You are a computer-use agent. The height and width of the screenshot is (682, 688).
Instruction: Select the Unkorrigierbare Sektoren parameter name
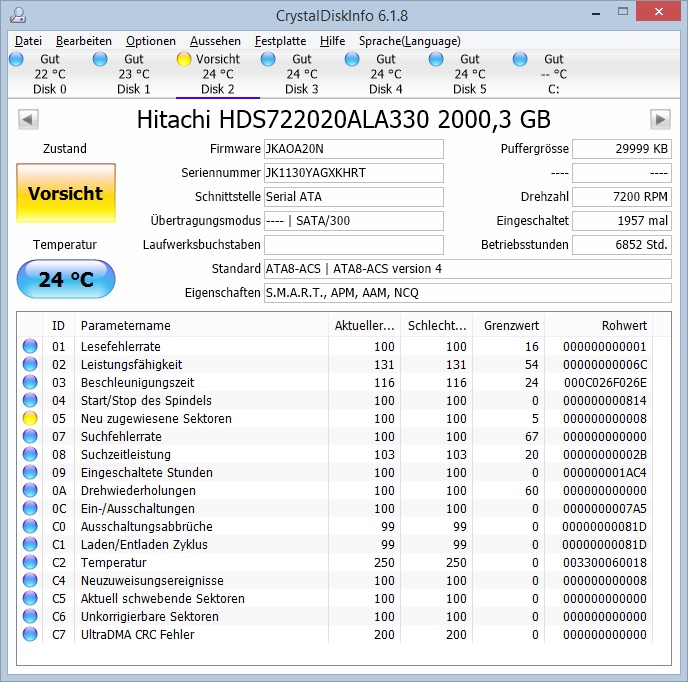point(150,616)
